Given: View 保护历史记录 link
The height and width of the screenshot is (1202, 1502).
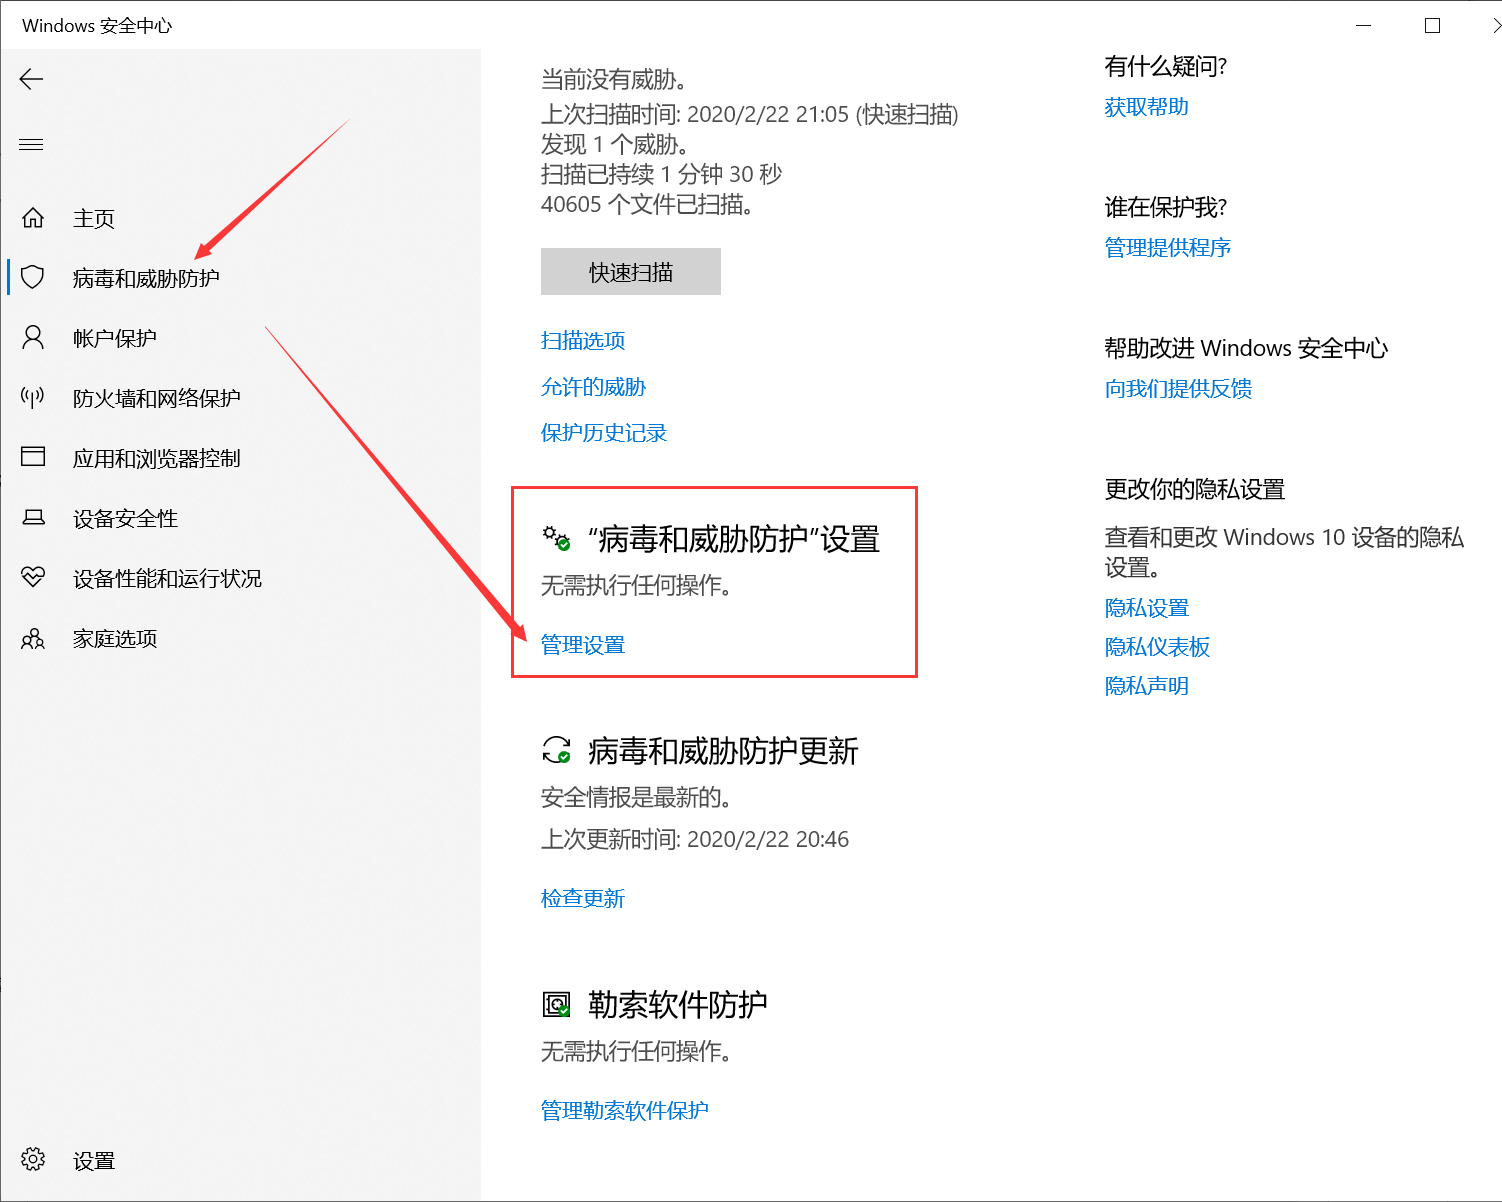Looking at the screenshot, I should (604, 432).
